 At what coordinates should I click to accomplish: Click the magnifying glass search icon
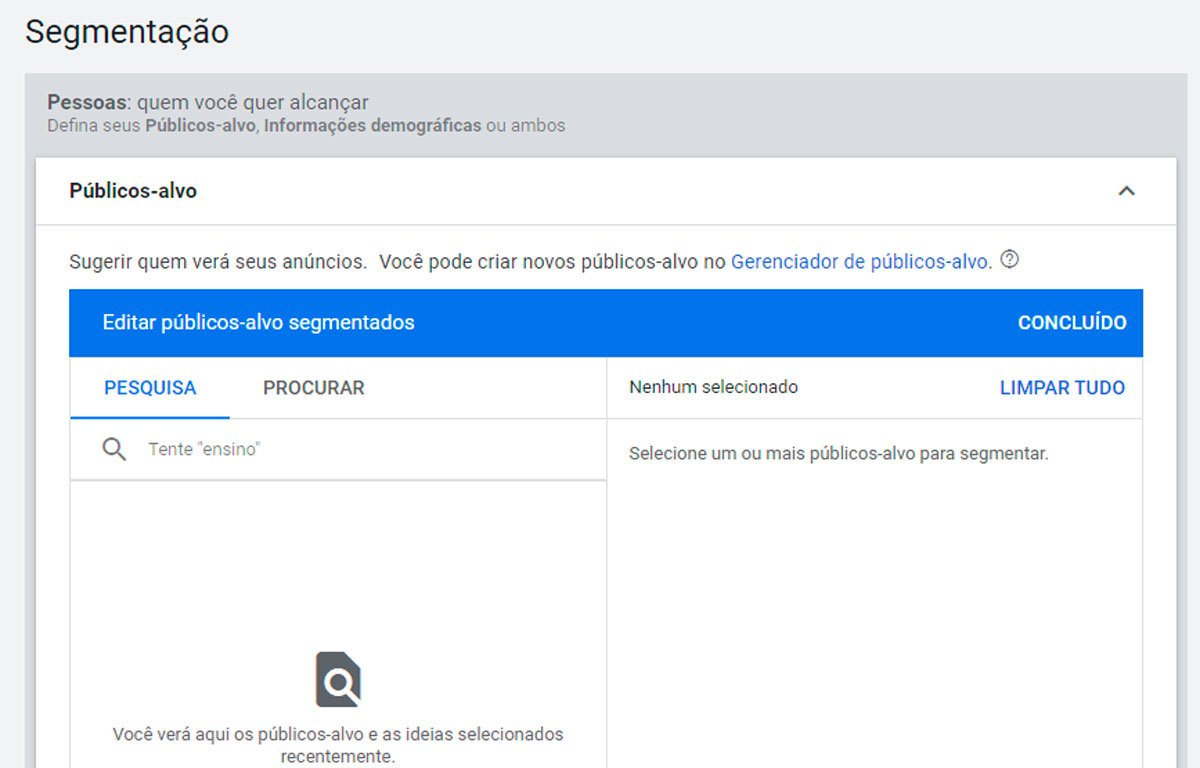click(x=114, y=449)
